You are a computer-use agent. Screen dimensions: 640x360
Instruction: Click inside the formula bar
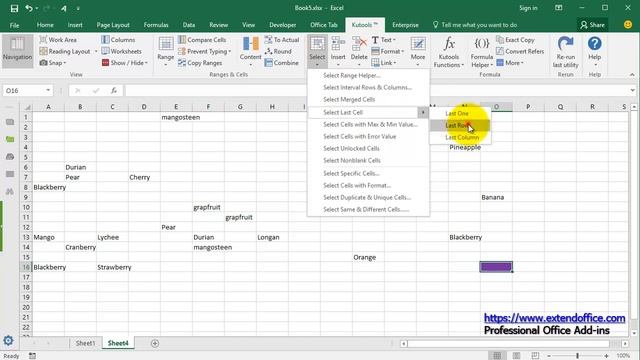[376, 91]
